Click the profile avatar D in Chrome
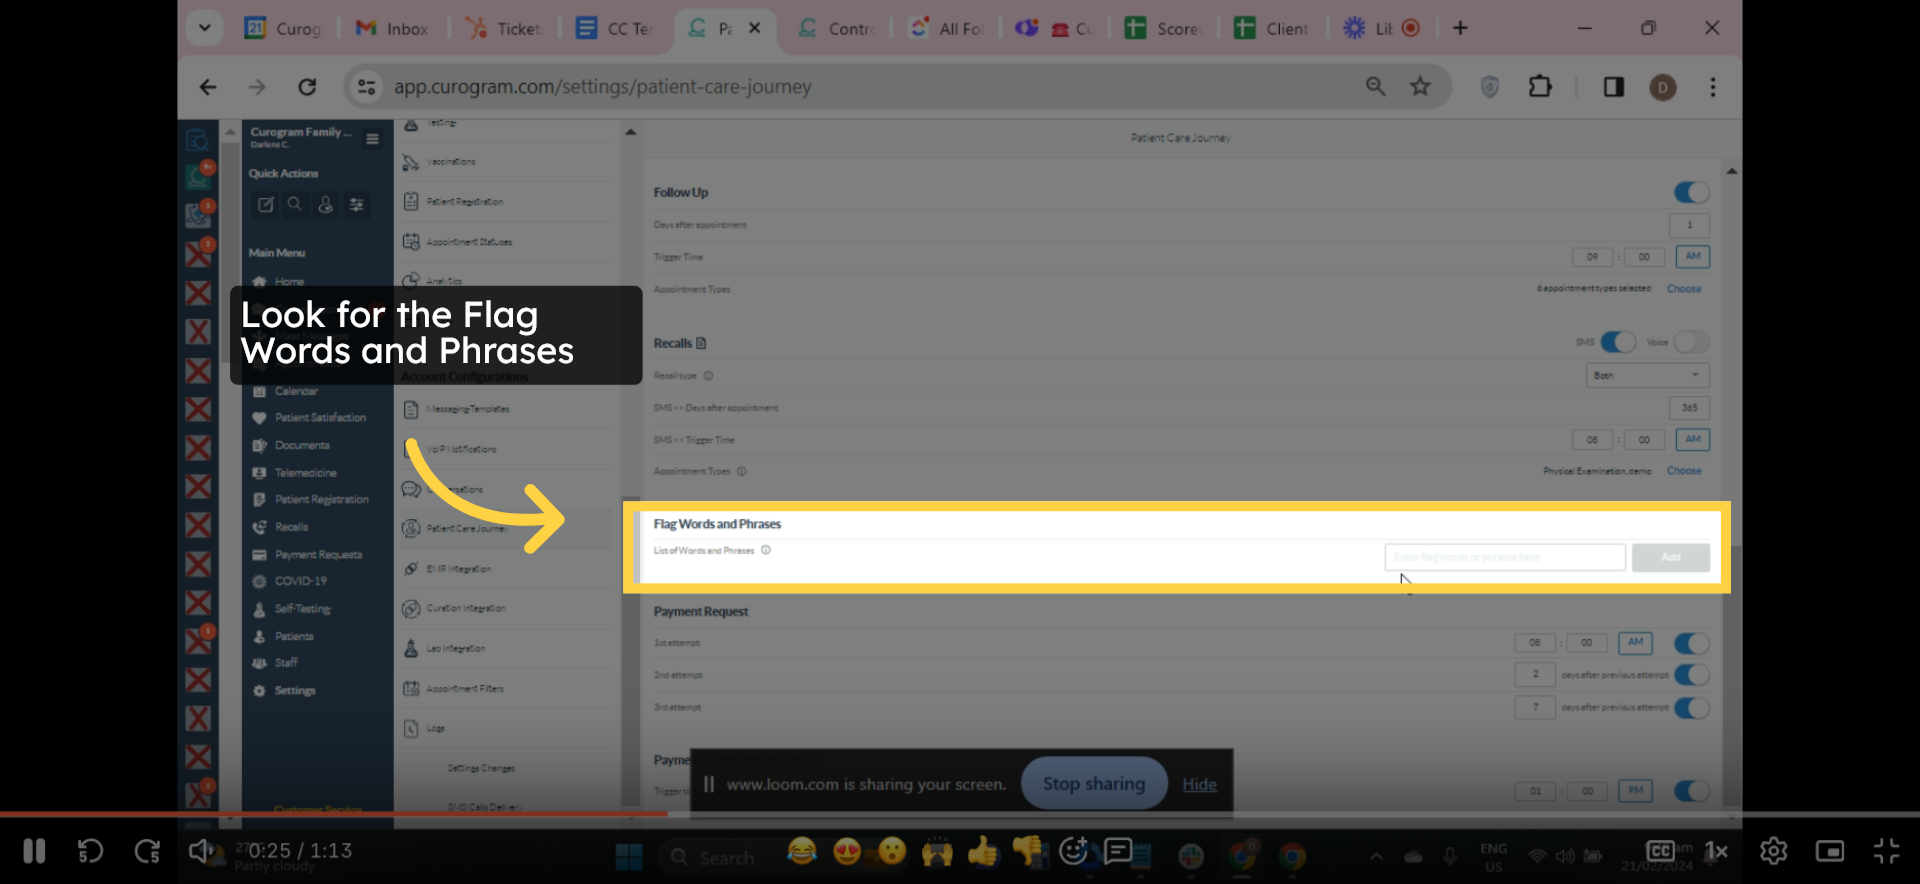The height and width of the screenshot is (884, 1920). (1663, 88)
